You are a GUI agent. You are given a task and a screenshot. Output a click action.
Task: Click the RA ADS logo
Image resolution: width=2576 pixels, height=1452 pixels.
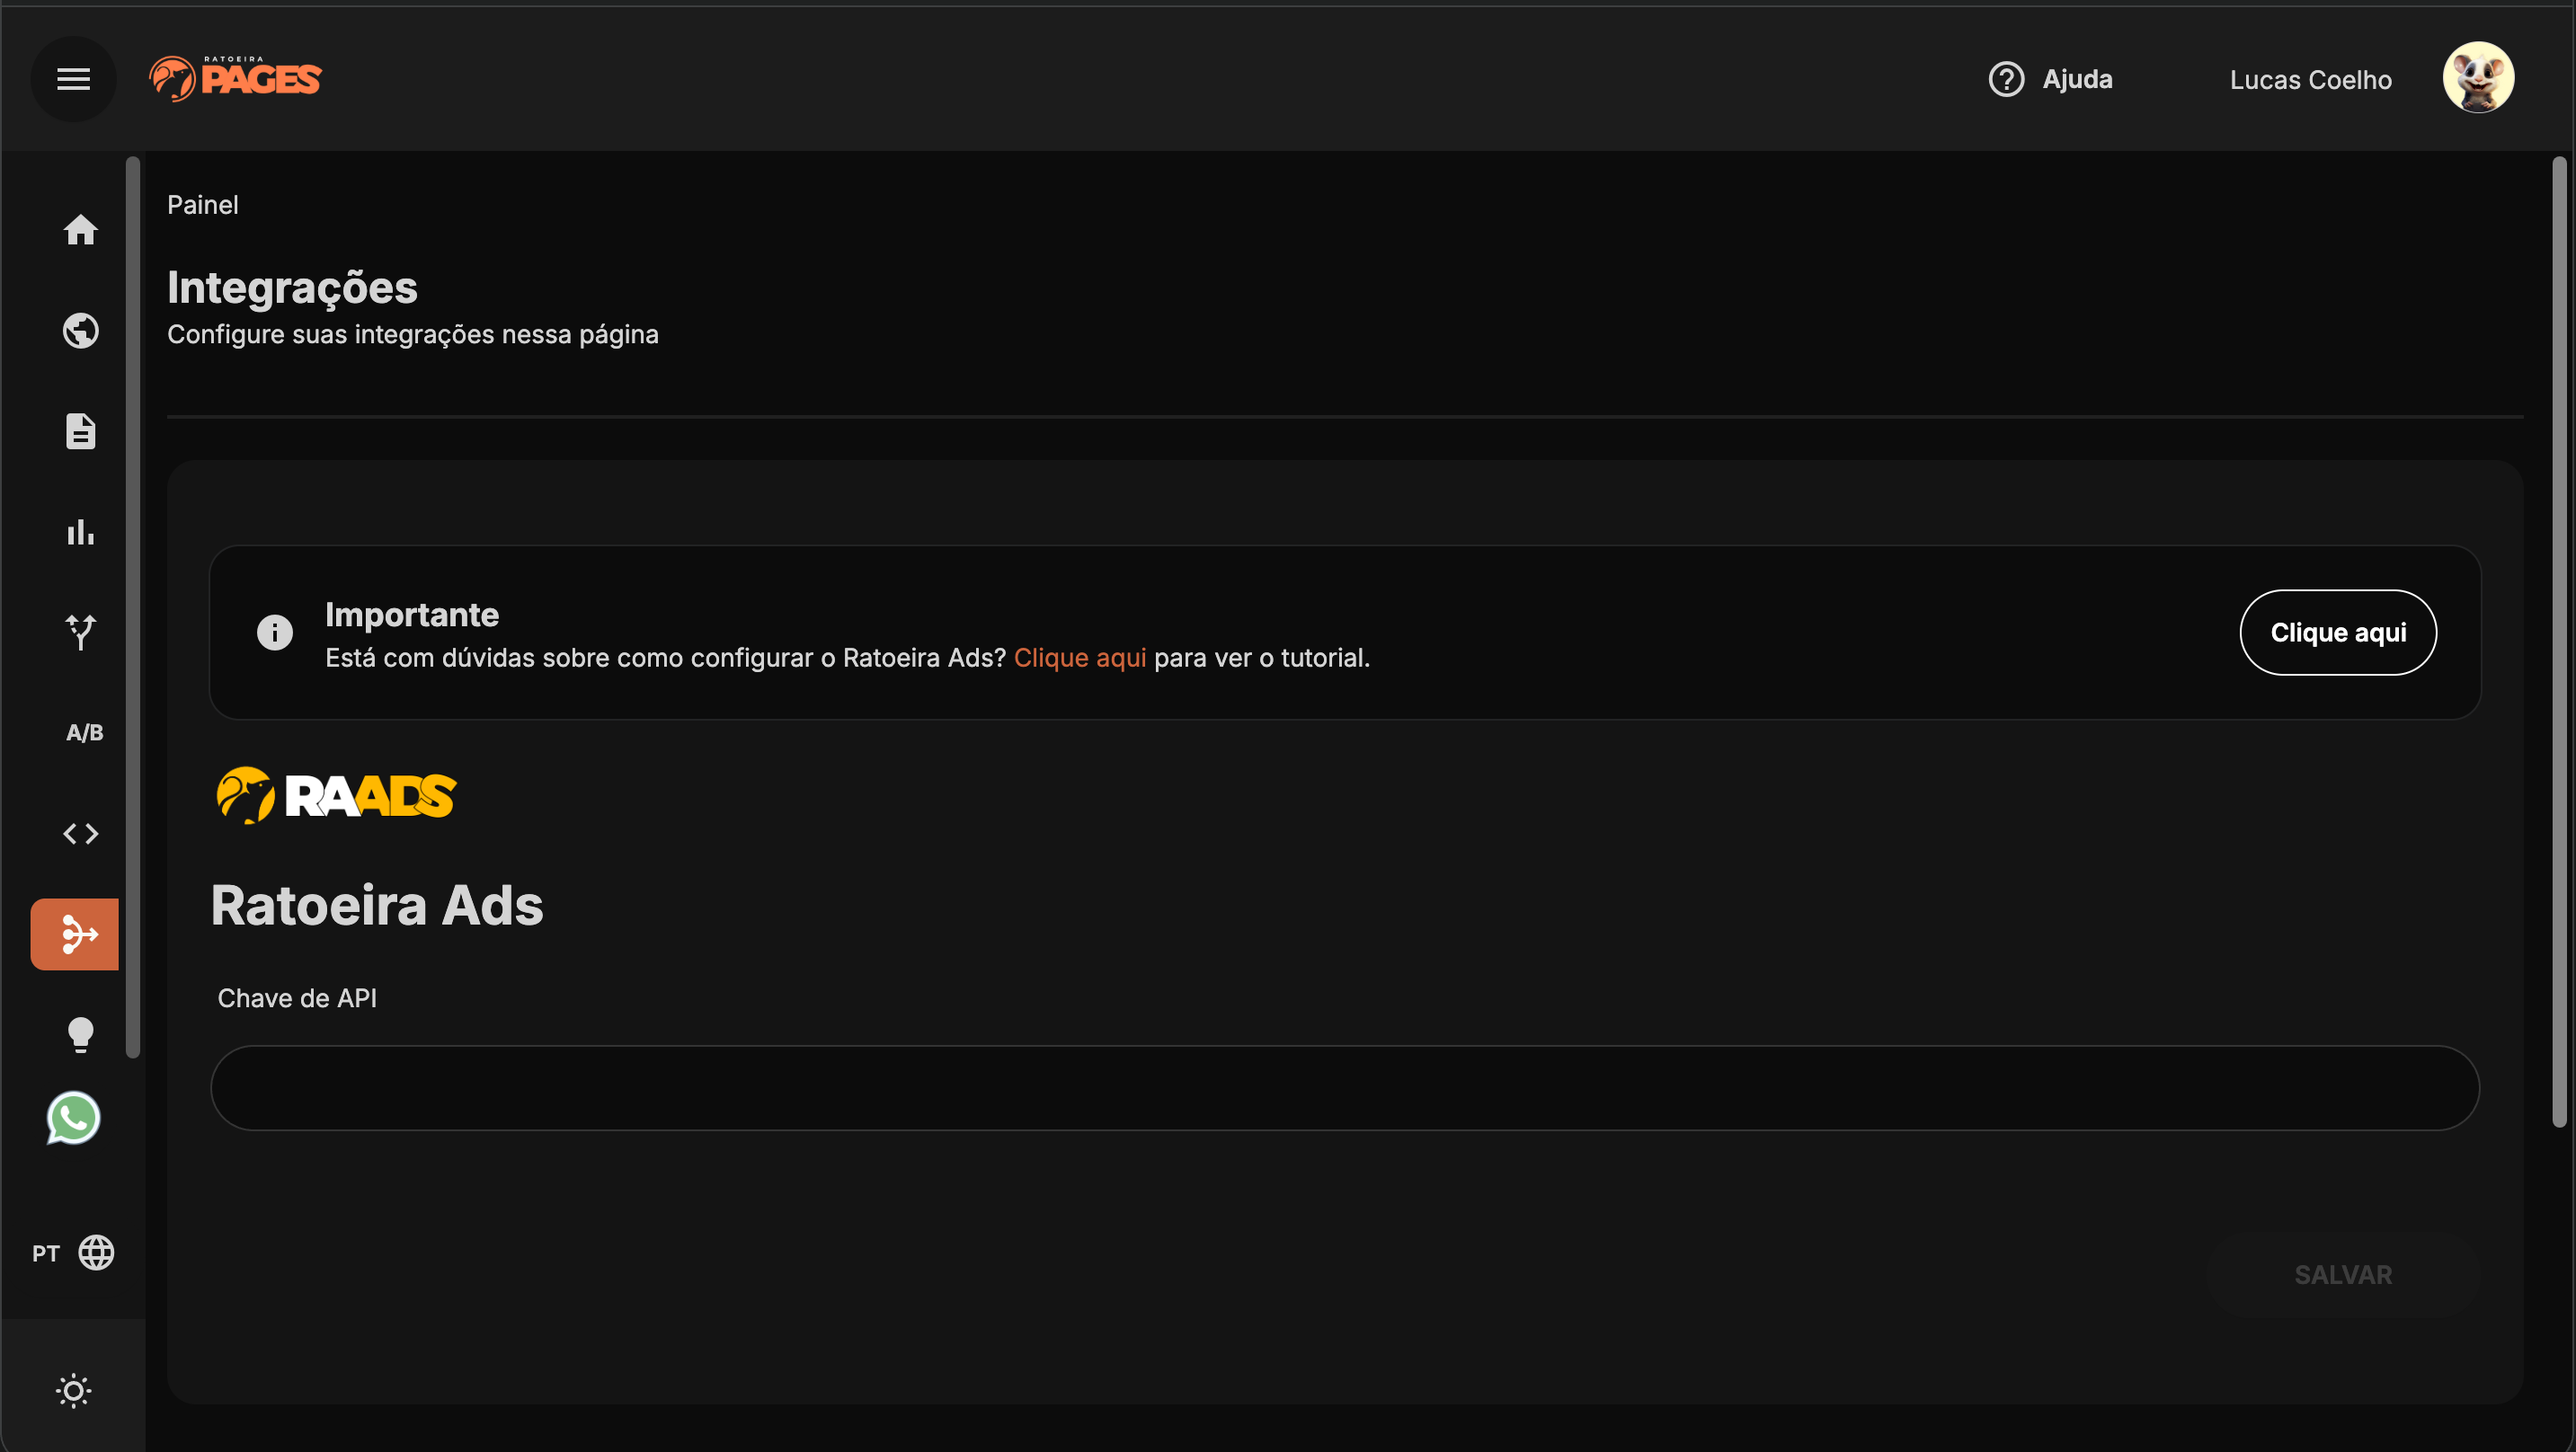point(337,796)
